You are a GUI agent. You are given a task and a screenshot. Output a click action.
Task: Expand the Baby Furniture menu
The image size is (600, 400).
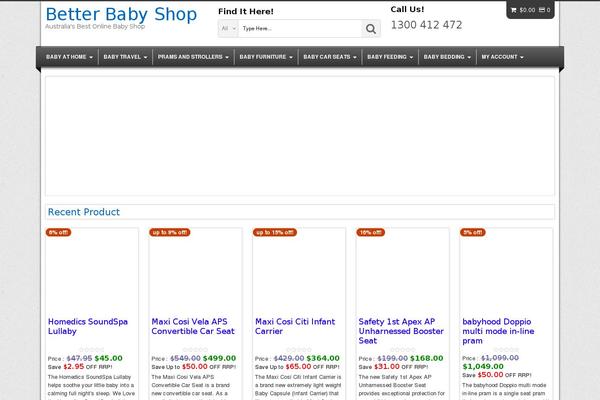tap(266, 57)
